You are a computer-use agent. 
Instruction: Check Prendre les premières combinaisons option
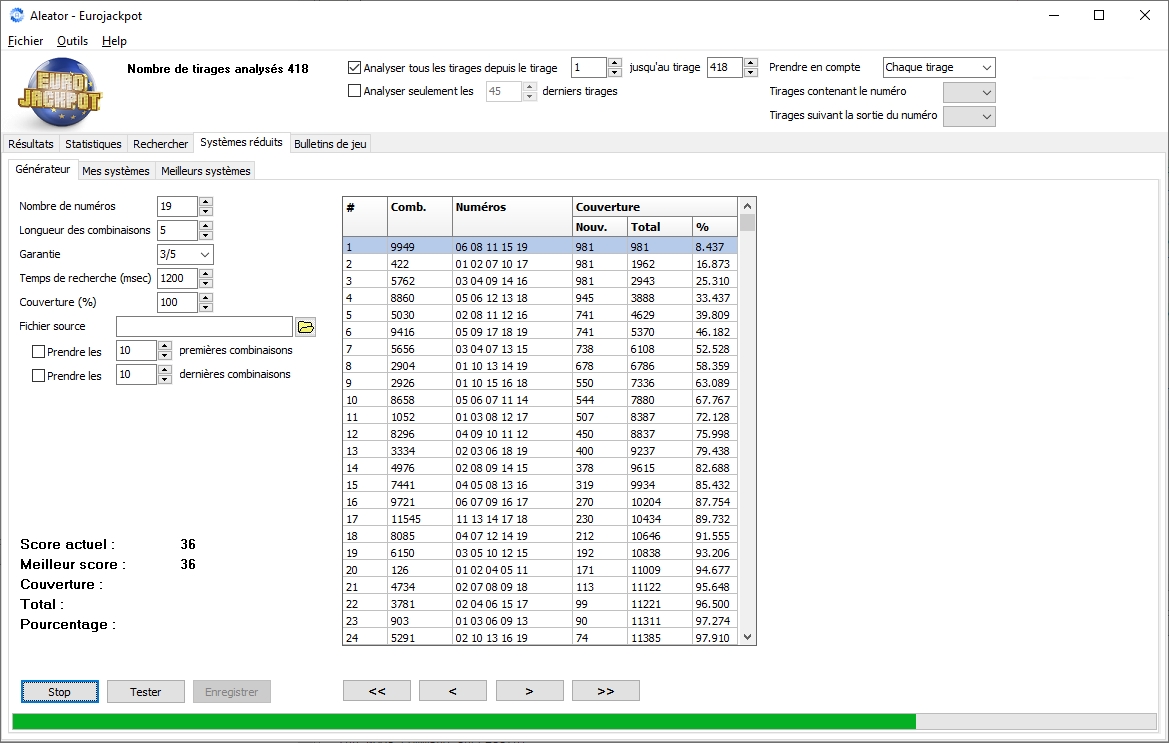tap(39, 352)
